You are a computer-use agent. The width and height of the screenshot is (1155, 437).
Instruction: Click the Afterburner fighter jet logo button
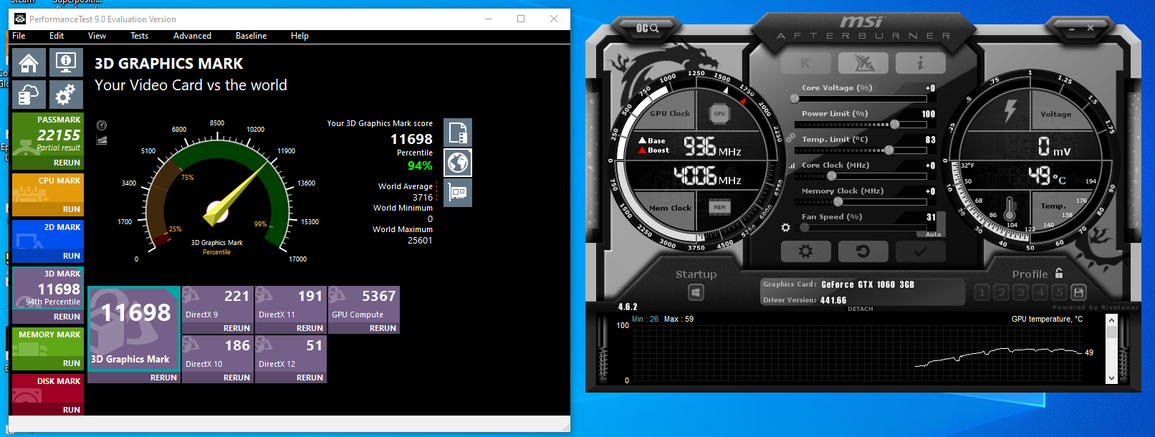pyautogui.click(x=863, y=63)
